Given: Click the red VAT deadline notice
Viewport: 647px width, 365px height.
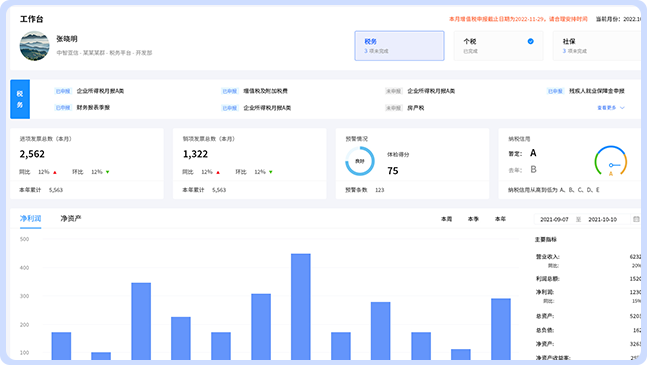Looking at the screenshot, I should pyautogui.click(x=518, y=19).
